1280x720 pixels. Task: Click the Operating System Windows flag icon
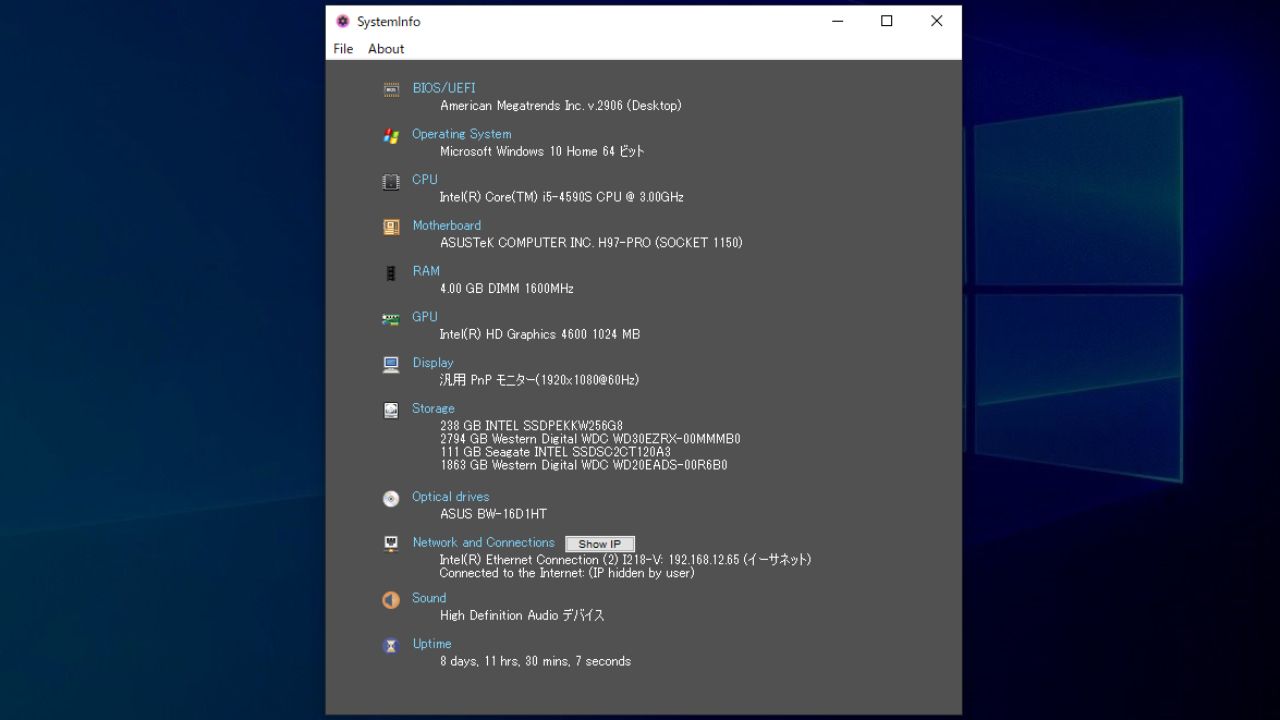pos(391,136)
